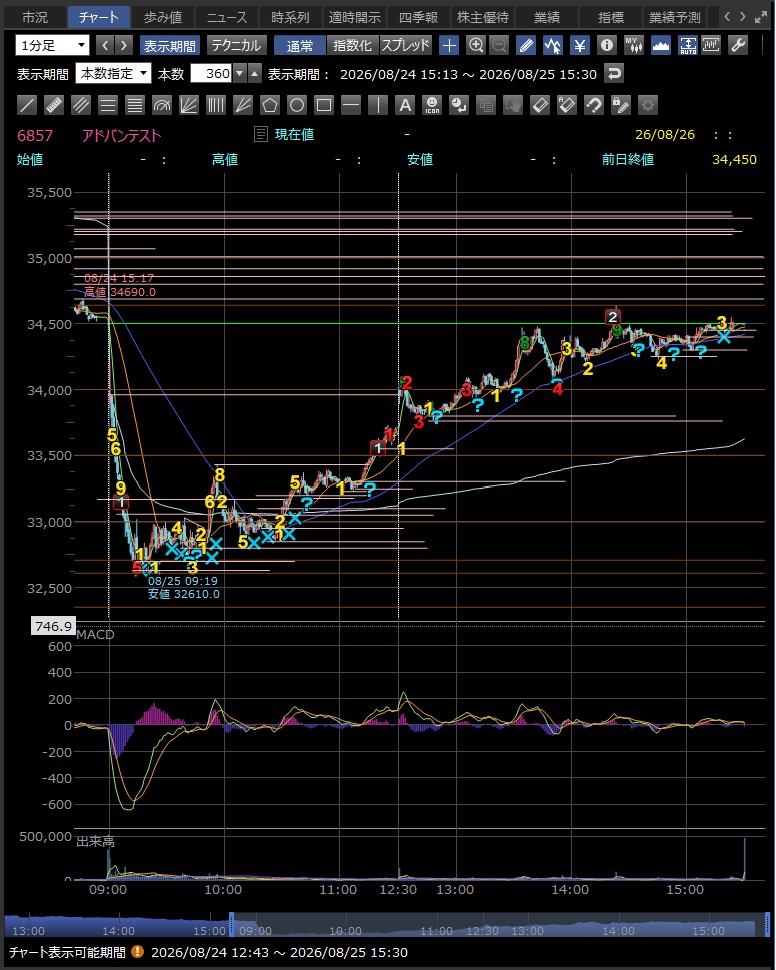Click the 746.9 MACD value label

tap(54, 626)
